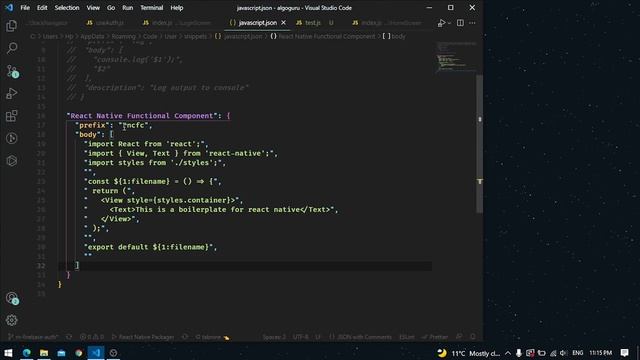Click the Synchronize Changes status icon

[69, 337]
